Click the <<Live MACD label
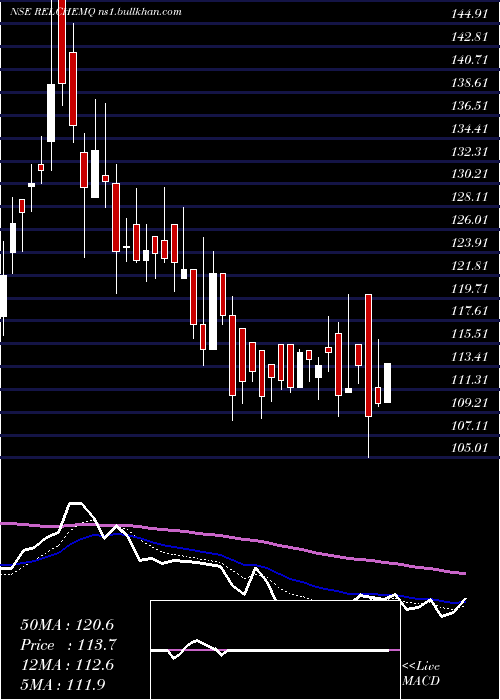500x700 pixels. click(x=421, y=673)
